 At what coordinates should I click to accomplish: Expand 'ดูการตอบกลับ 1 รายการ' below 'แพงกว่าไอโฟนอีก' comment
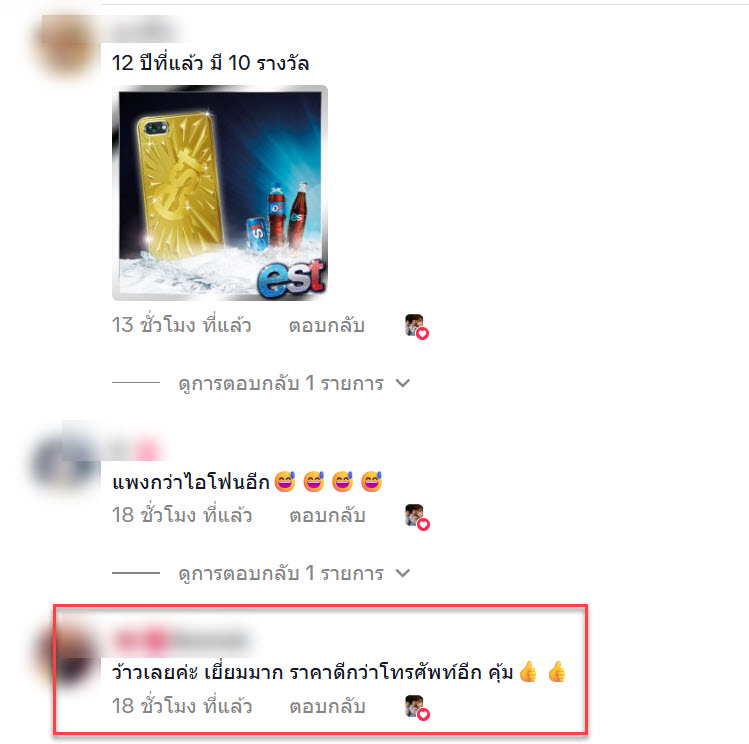[281, 573]
